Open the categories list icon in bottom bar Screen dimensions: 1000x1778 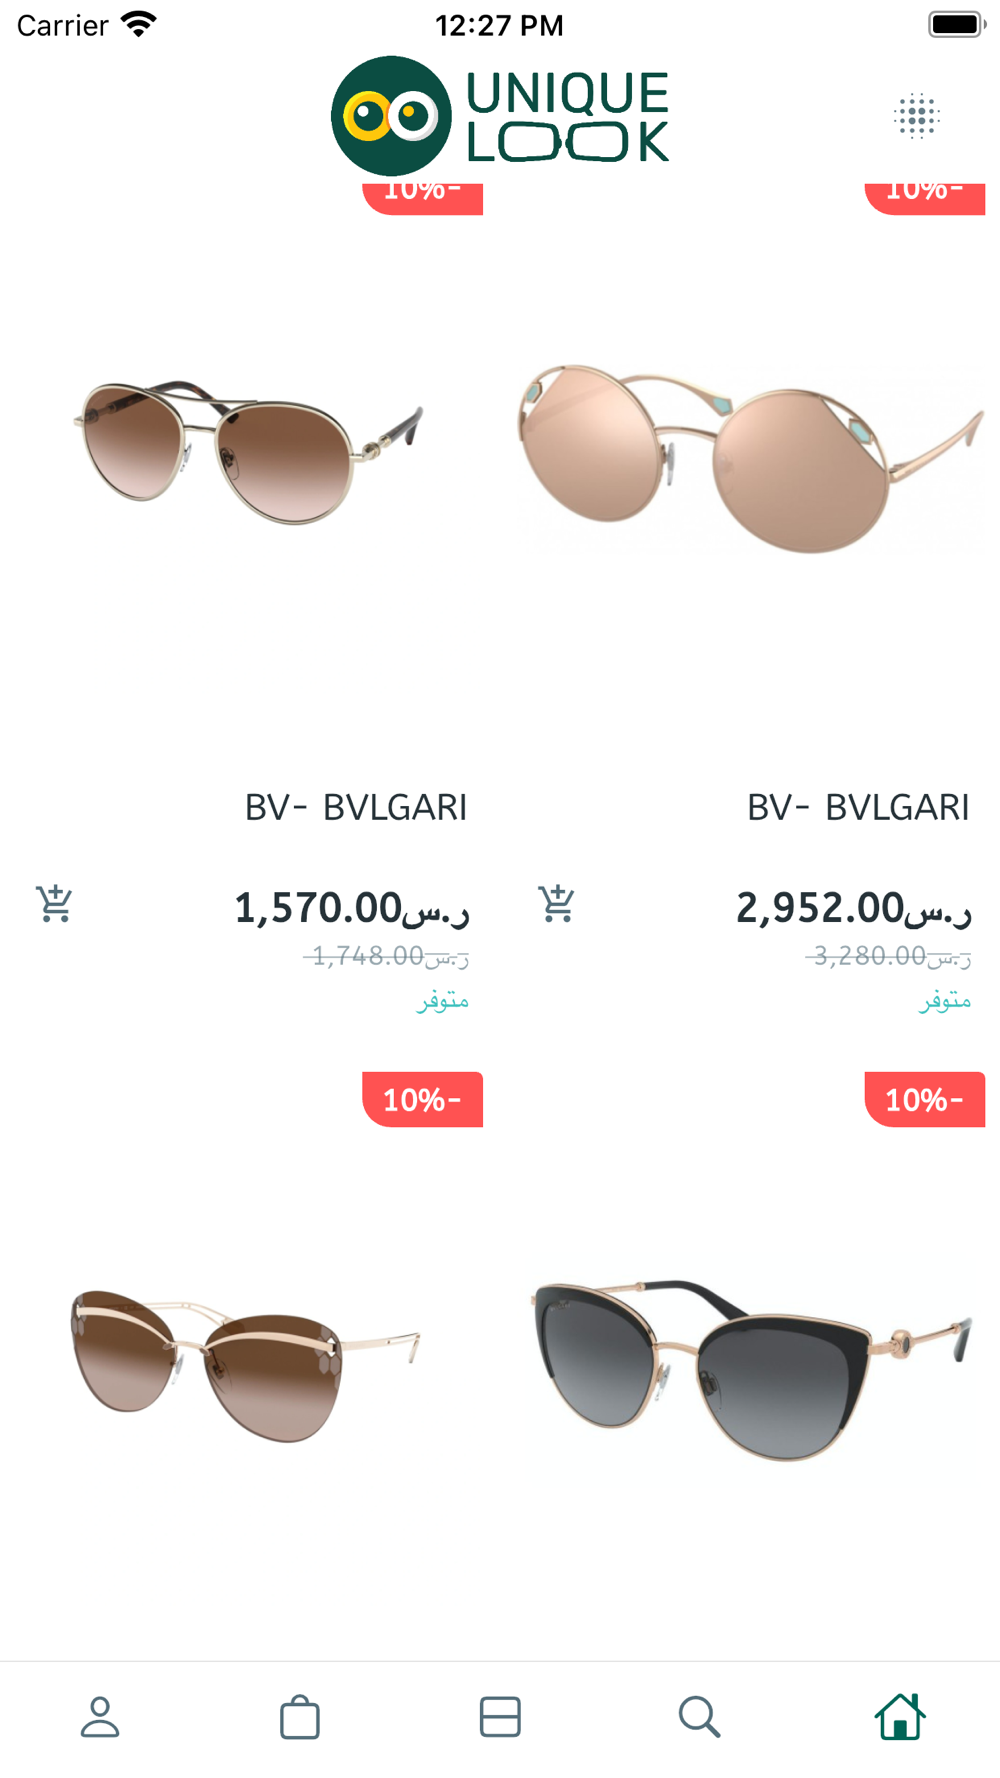click(x=500, y=1717)
